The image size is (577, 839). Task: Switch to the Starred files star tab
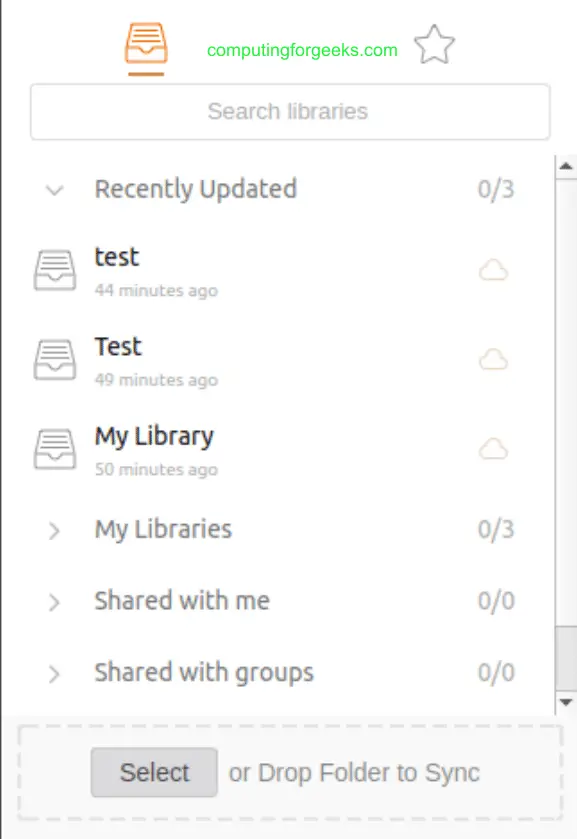tap(435, 45)
